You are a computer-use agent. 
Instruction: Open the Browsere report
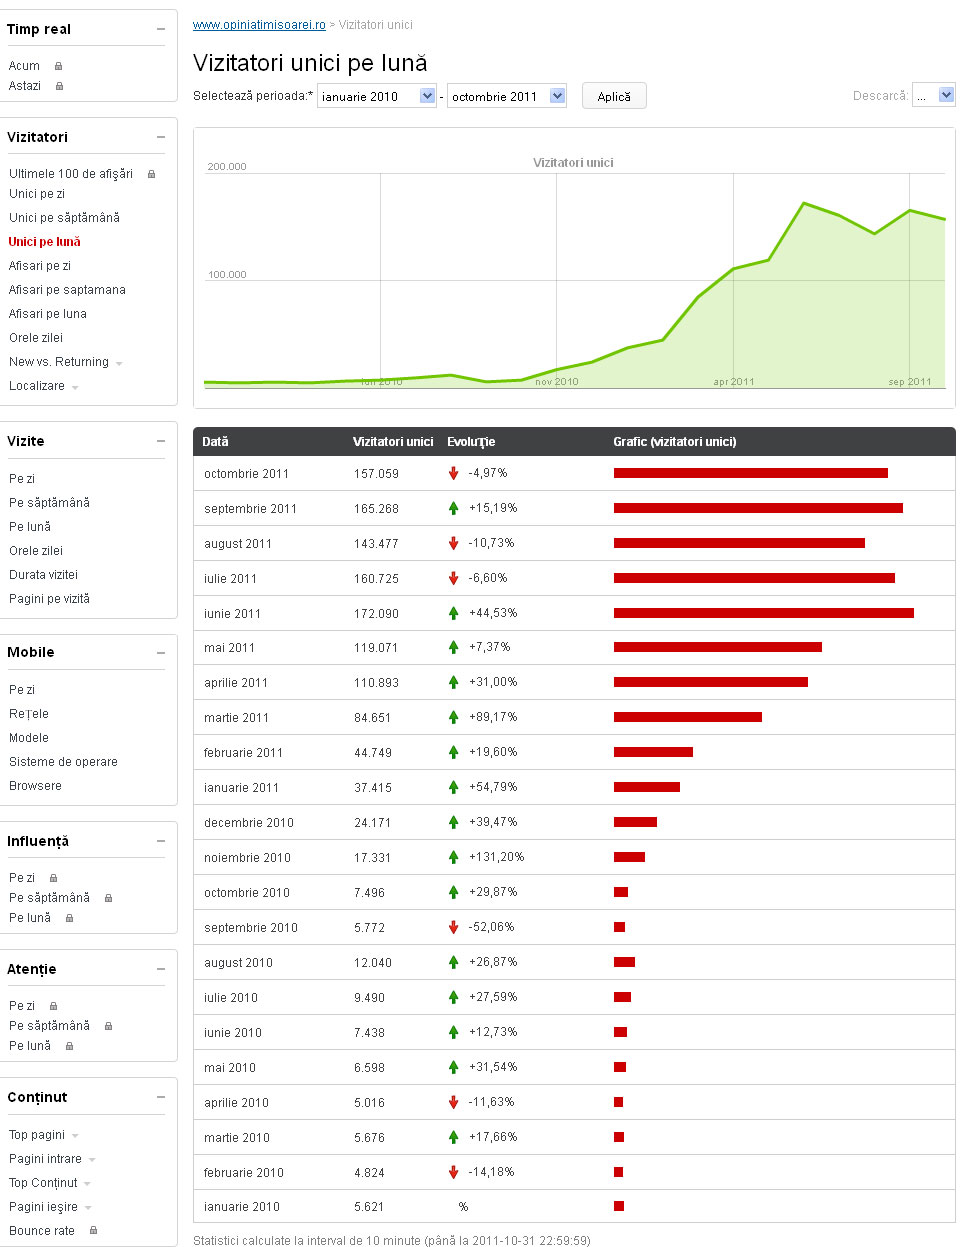coord(35,786)
